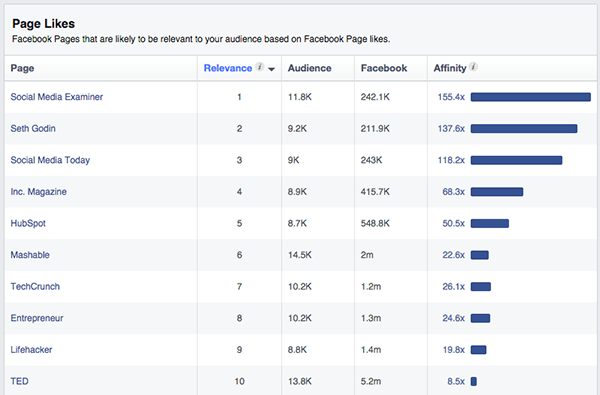Viewport: 600px width, 395px height.
Task: Select the 68.3x affinity value
Action: (x=453, y=192)
